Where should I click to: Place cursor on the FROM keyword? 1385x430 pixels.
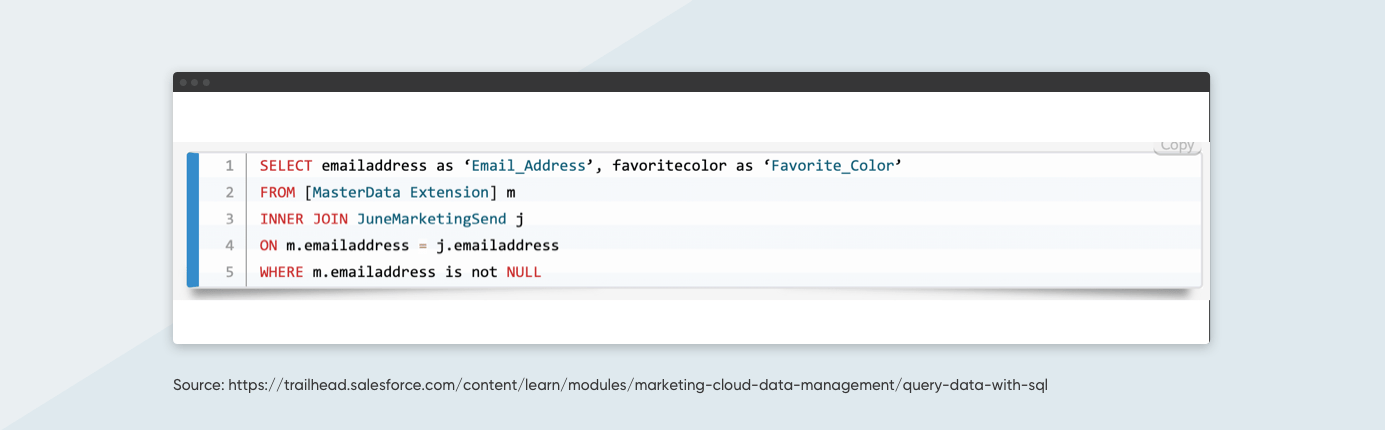coord(277,192)
